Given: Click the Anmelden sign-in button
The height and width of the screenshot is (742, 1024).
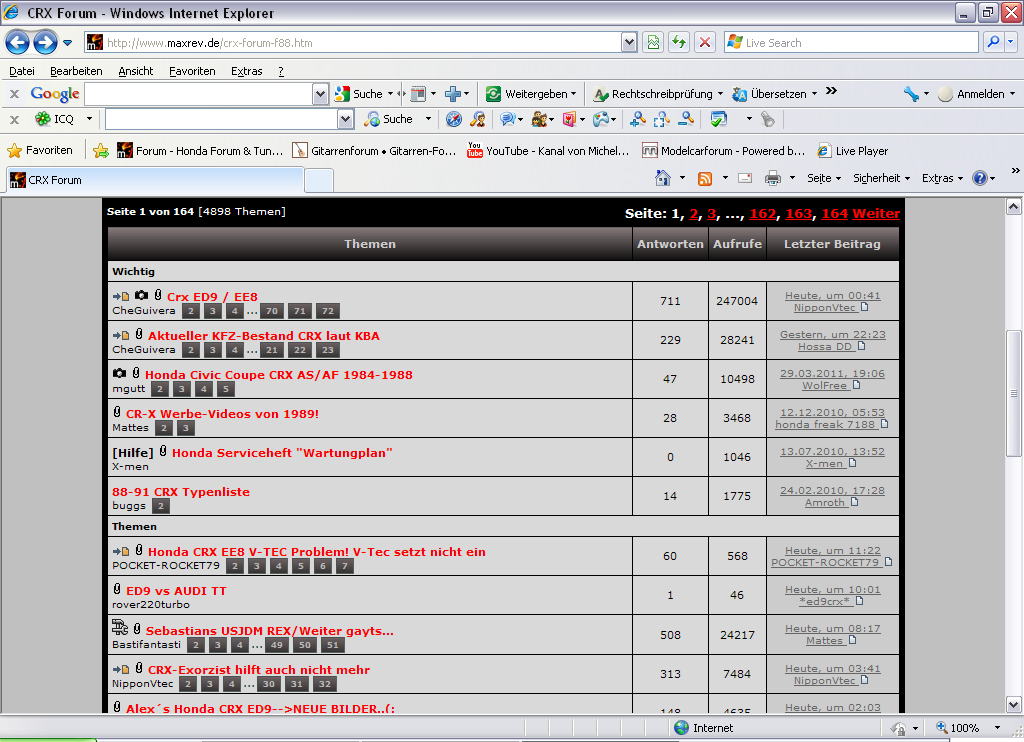Looking at the screenshot, I should (x=971, y=94).
